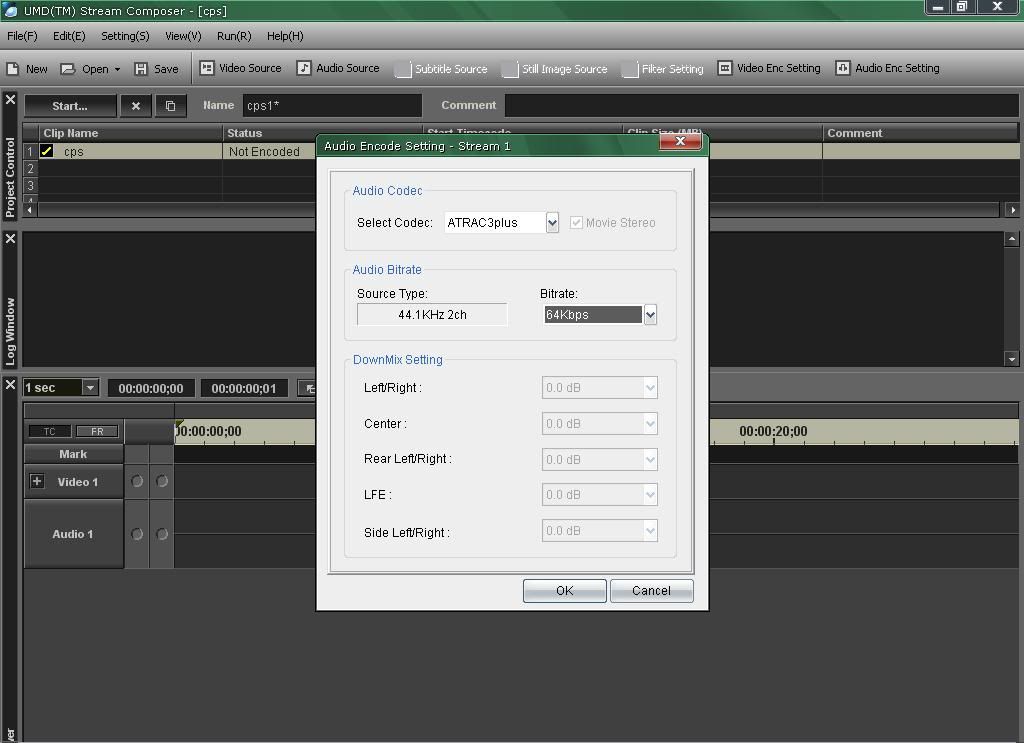Click the clip list right scroll arrow

pyautogui.click(x=1012, y=210)
